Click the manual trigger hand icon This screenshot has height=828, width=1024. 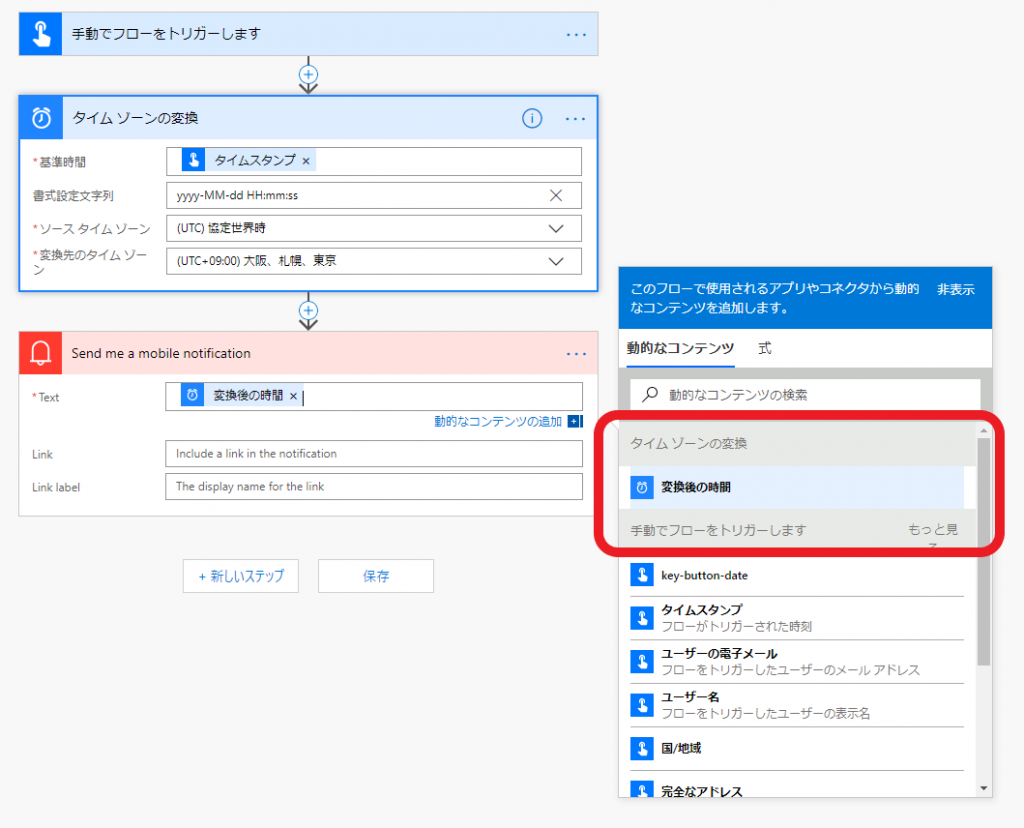click(x=40, y=34)
